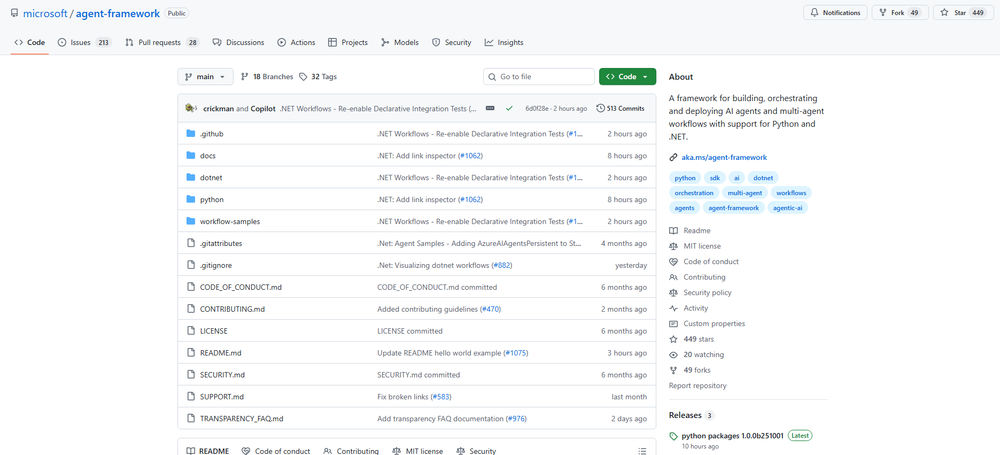This screenshot has width=1000, height=455.
Task: Open python packages 1.0.0b251001 release
Action: [733, 436]
